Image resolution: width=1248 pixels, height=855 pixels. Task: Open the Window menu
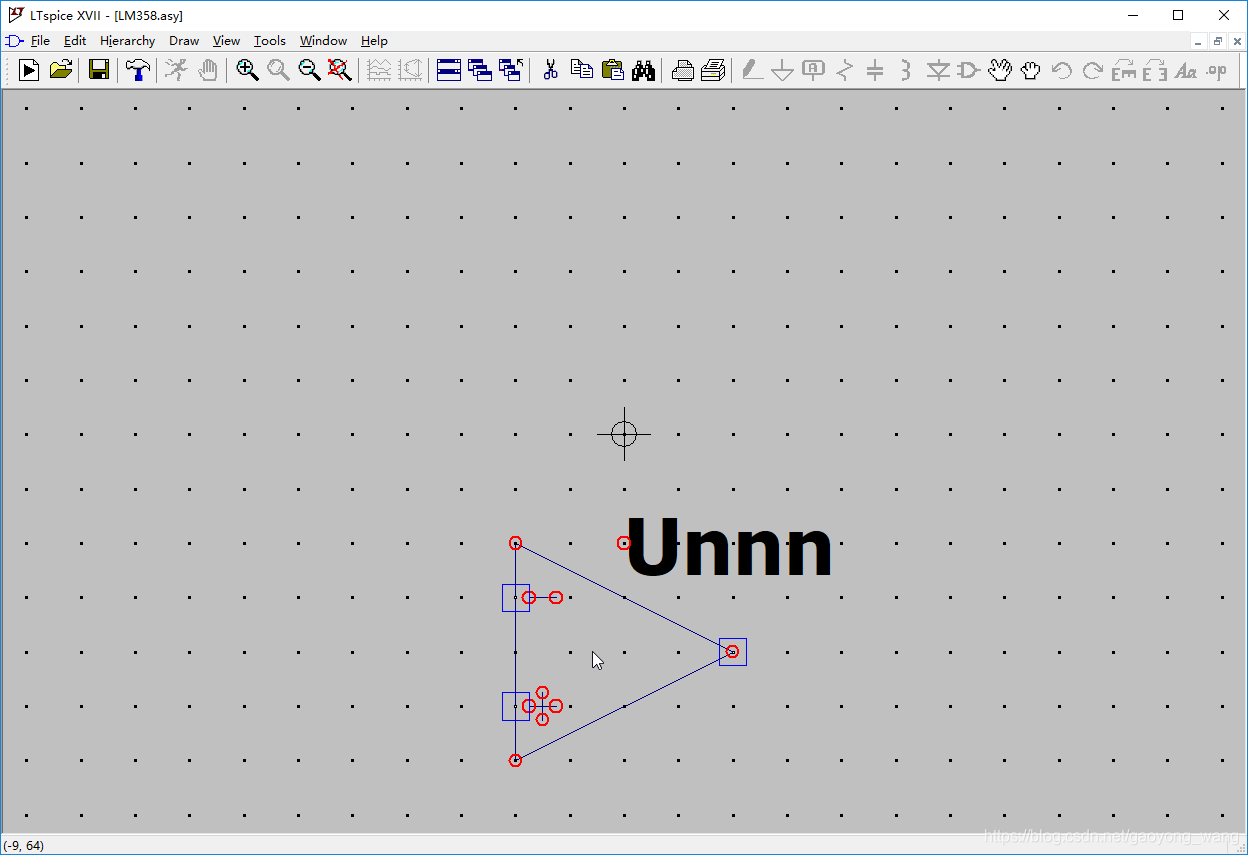click(x=323, y=41)
